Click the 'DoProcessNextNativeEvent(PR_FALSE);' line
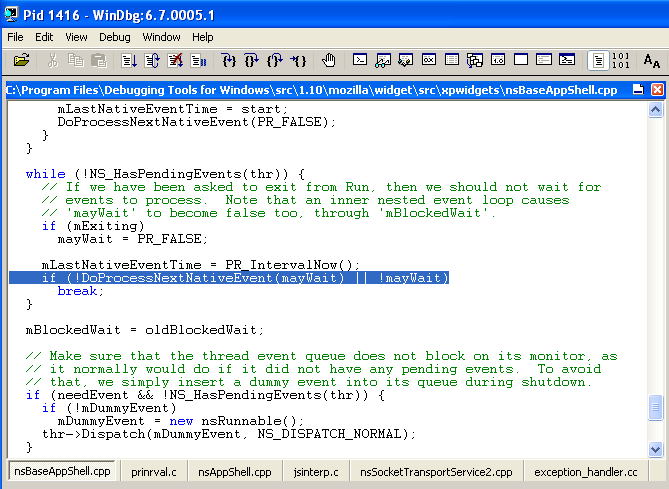The height and width of the screenshot is (489, 669). point(197,122)
